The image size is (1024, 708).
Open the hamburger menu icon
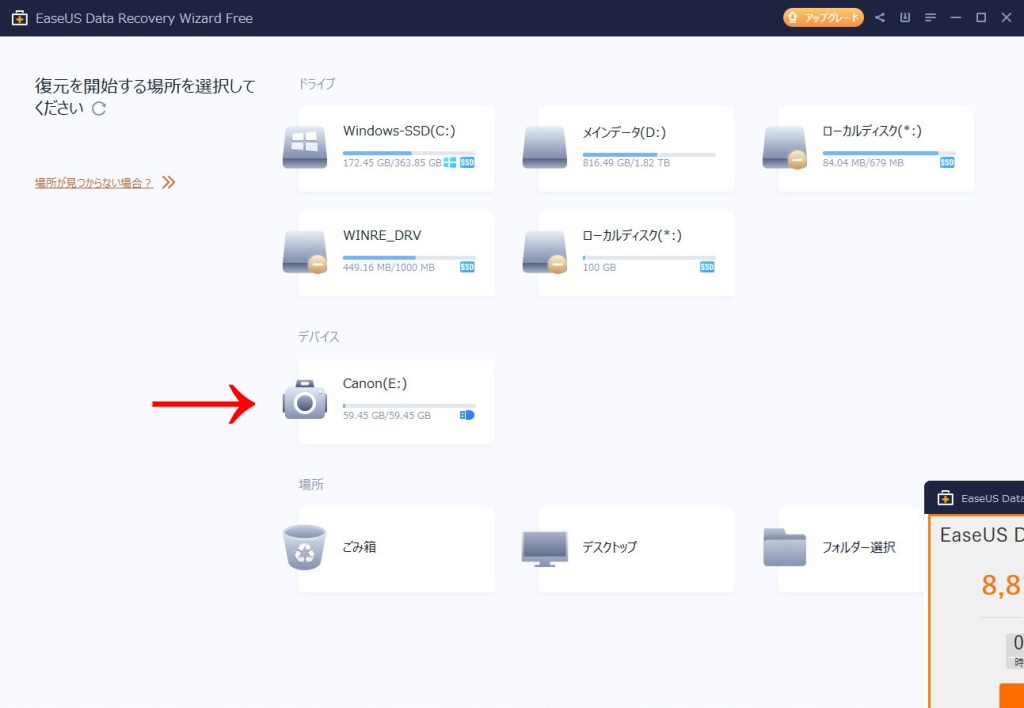930,18
